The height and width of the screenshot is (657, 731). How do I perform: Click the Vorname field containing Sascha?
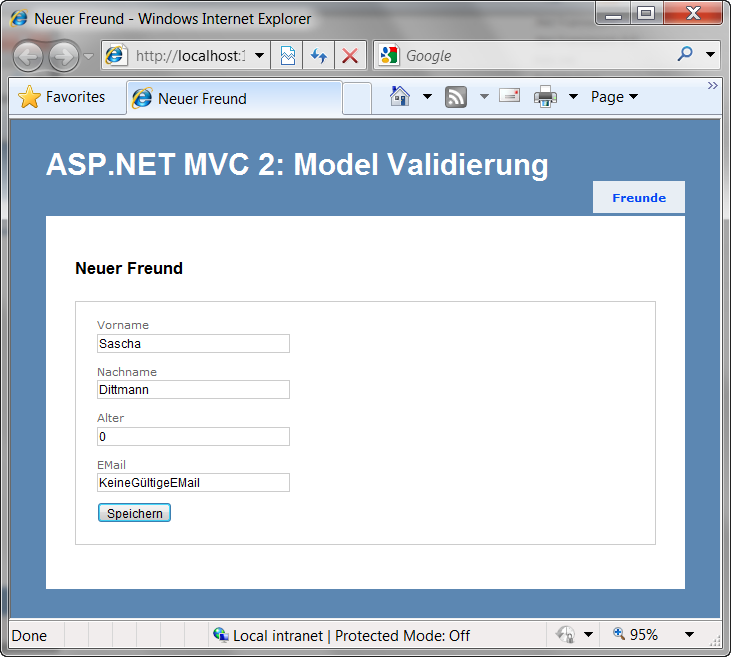point(193,343)
